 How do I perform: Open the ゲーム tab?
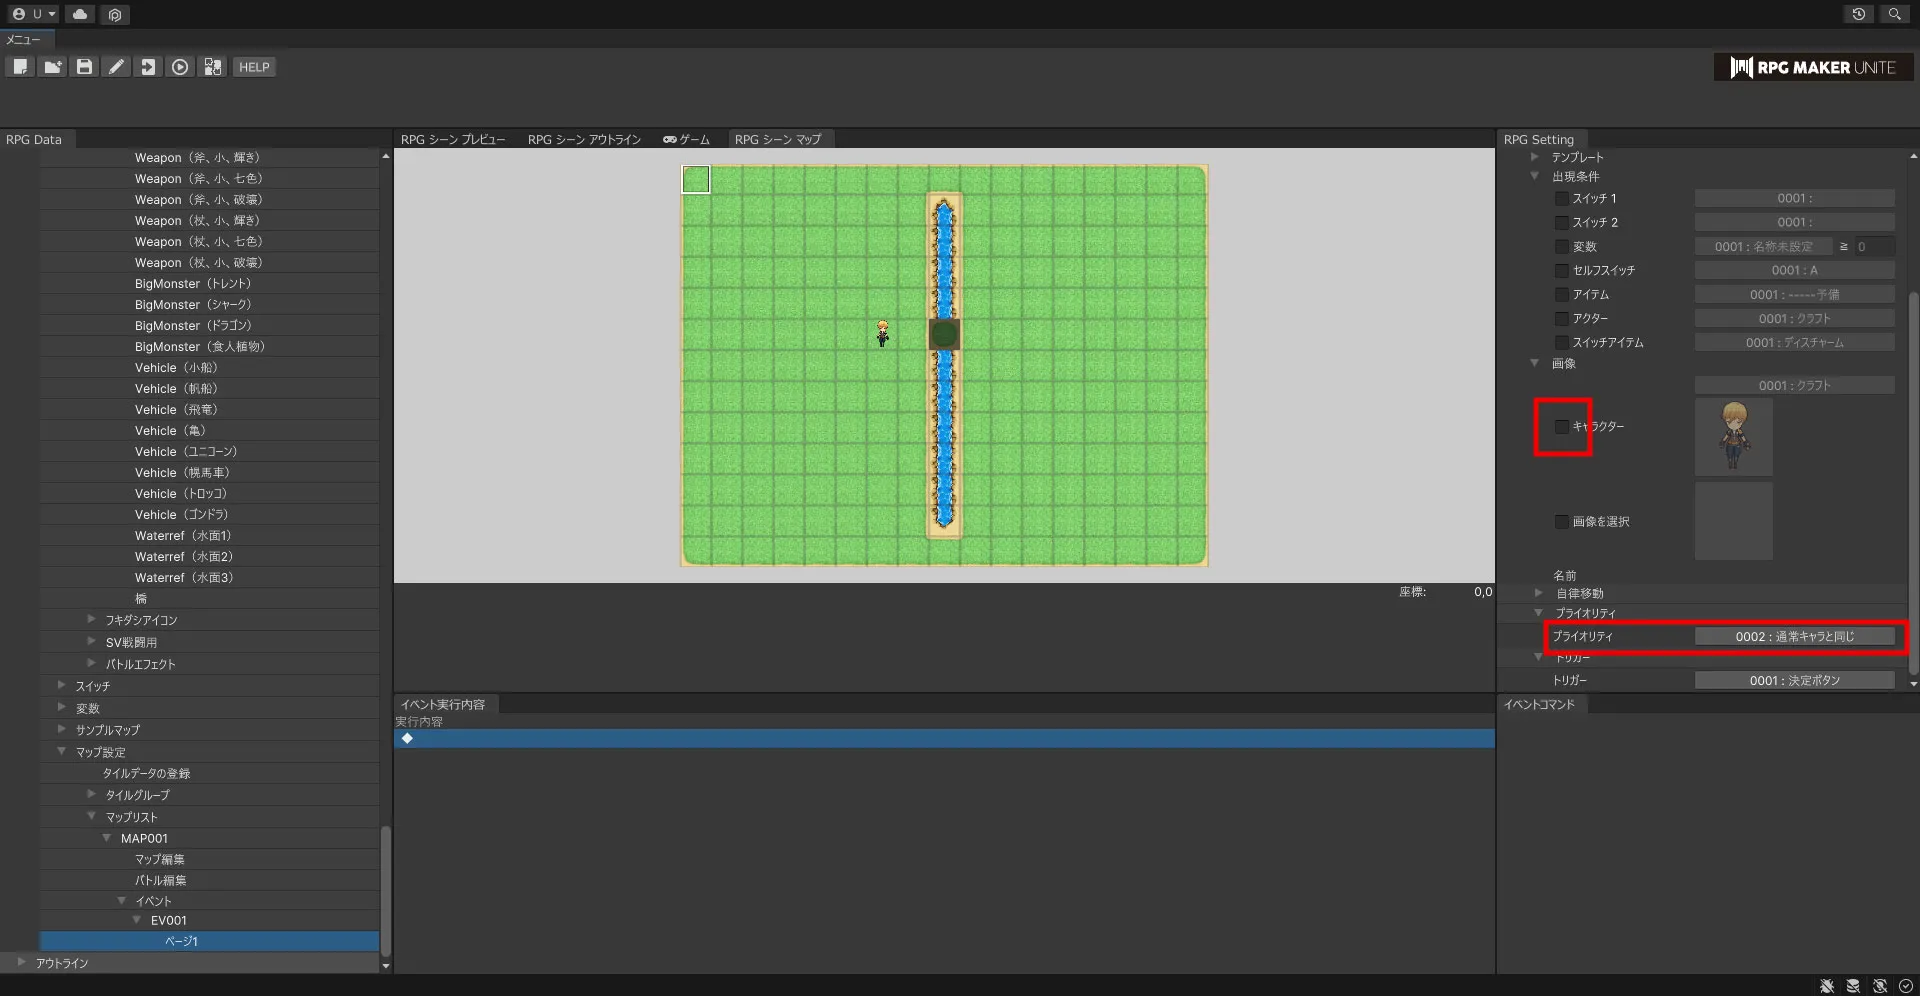click(686, 140)
